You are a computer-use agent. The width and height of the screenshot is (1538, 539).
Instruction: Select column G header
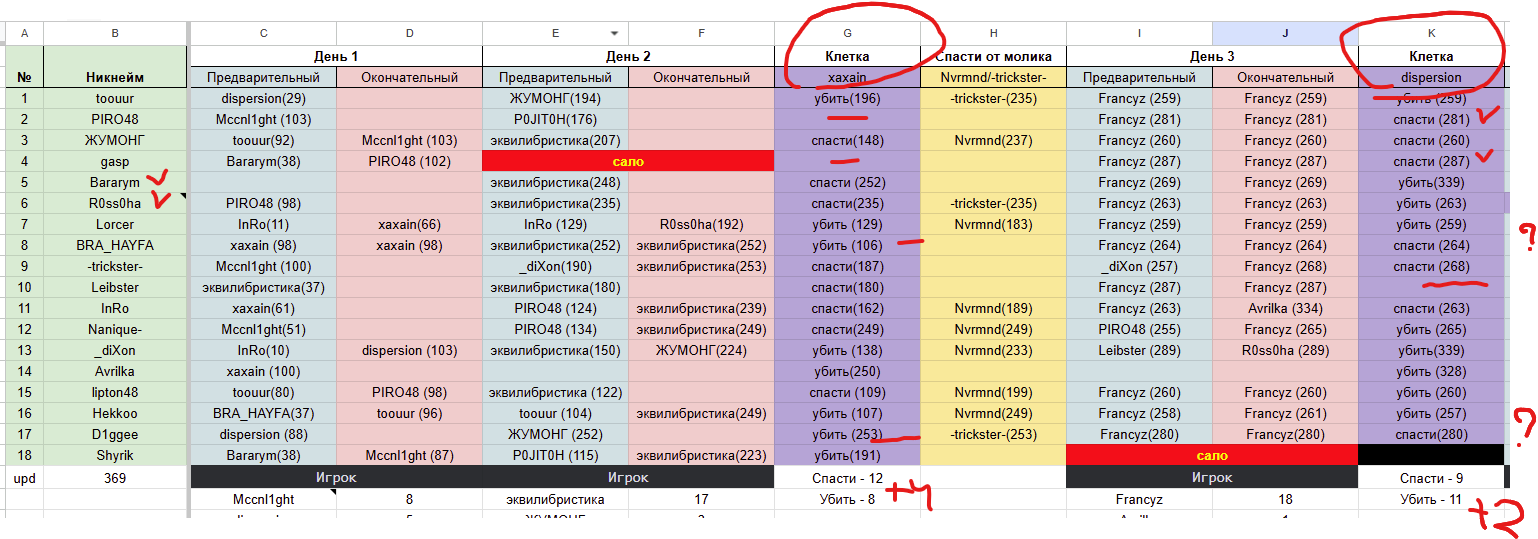click(x=847, y=34)
